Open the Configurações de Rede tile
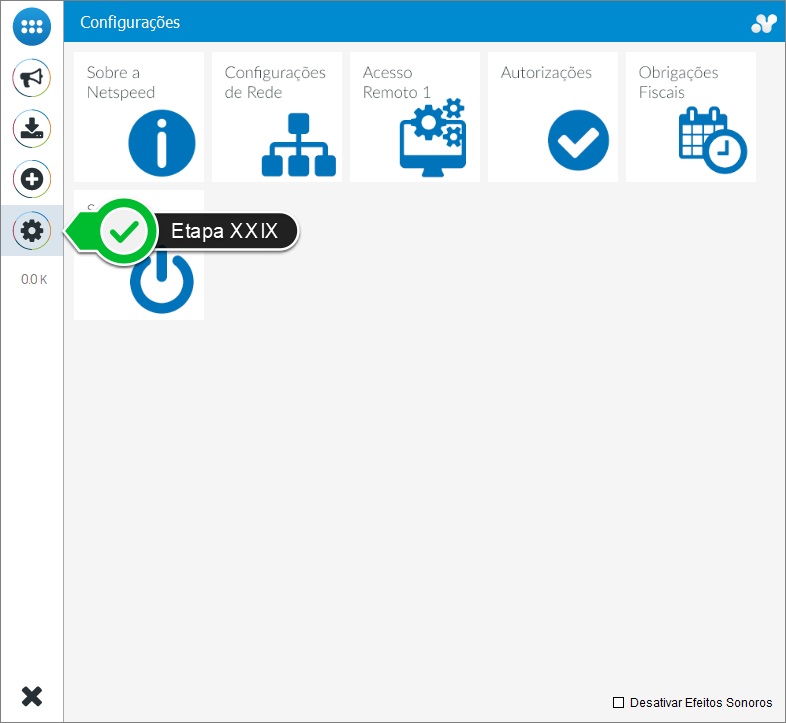Image resolution: width=786 pixels, height=723 pixels. click(277, 117)
